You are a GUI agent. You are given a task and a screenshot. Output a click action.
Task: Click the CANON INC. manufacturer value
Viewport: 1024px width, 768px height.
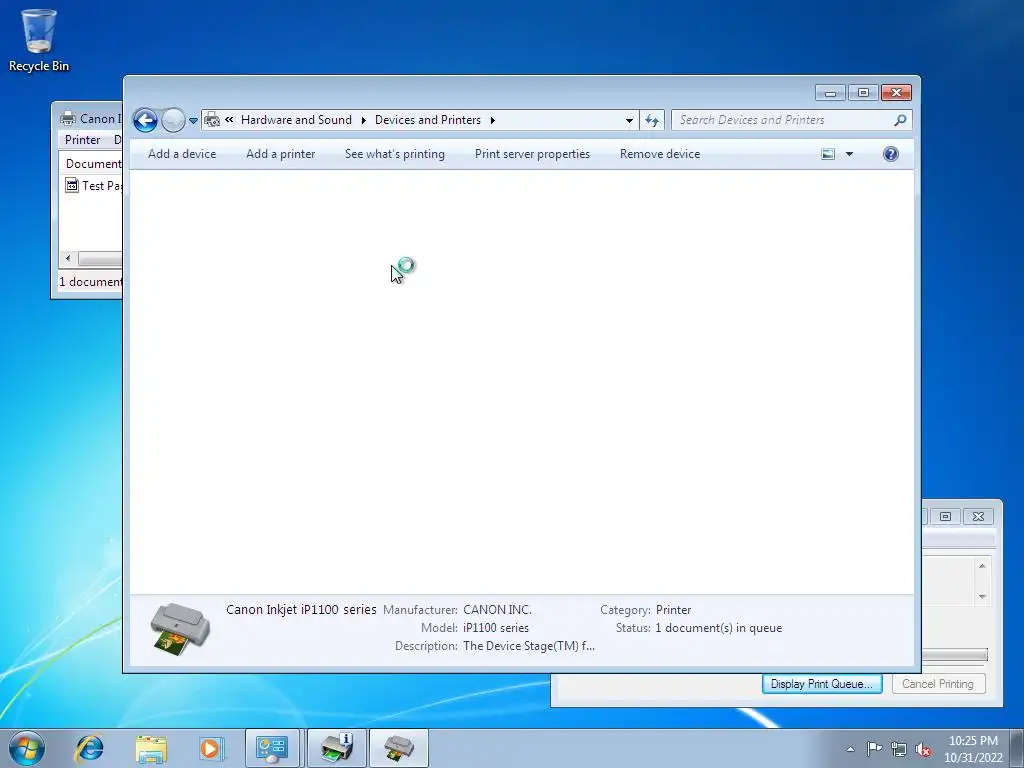tap(498, 610)
